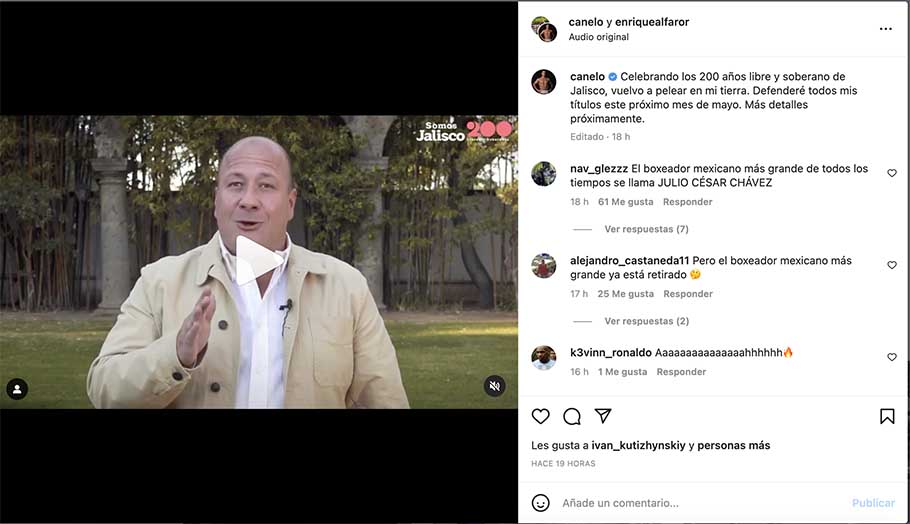Expand Ver respuestas (2) replies
This screenshot has height=524, width=910.
[x=647, y=321]
